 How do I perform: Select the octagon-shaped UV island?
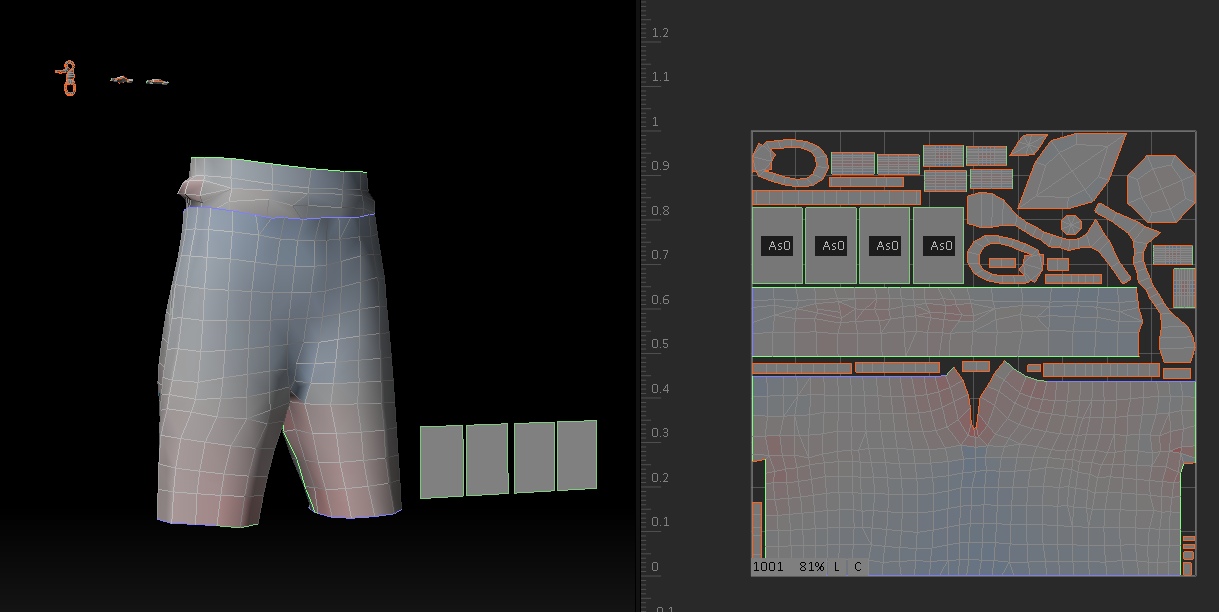(x=1161, y=188)
